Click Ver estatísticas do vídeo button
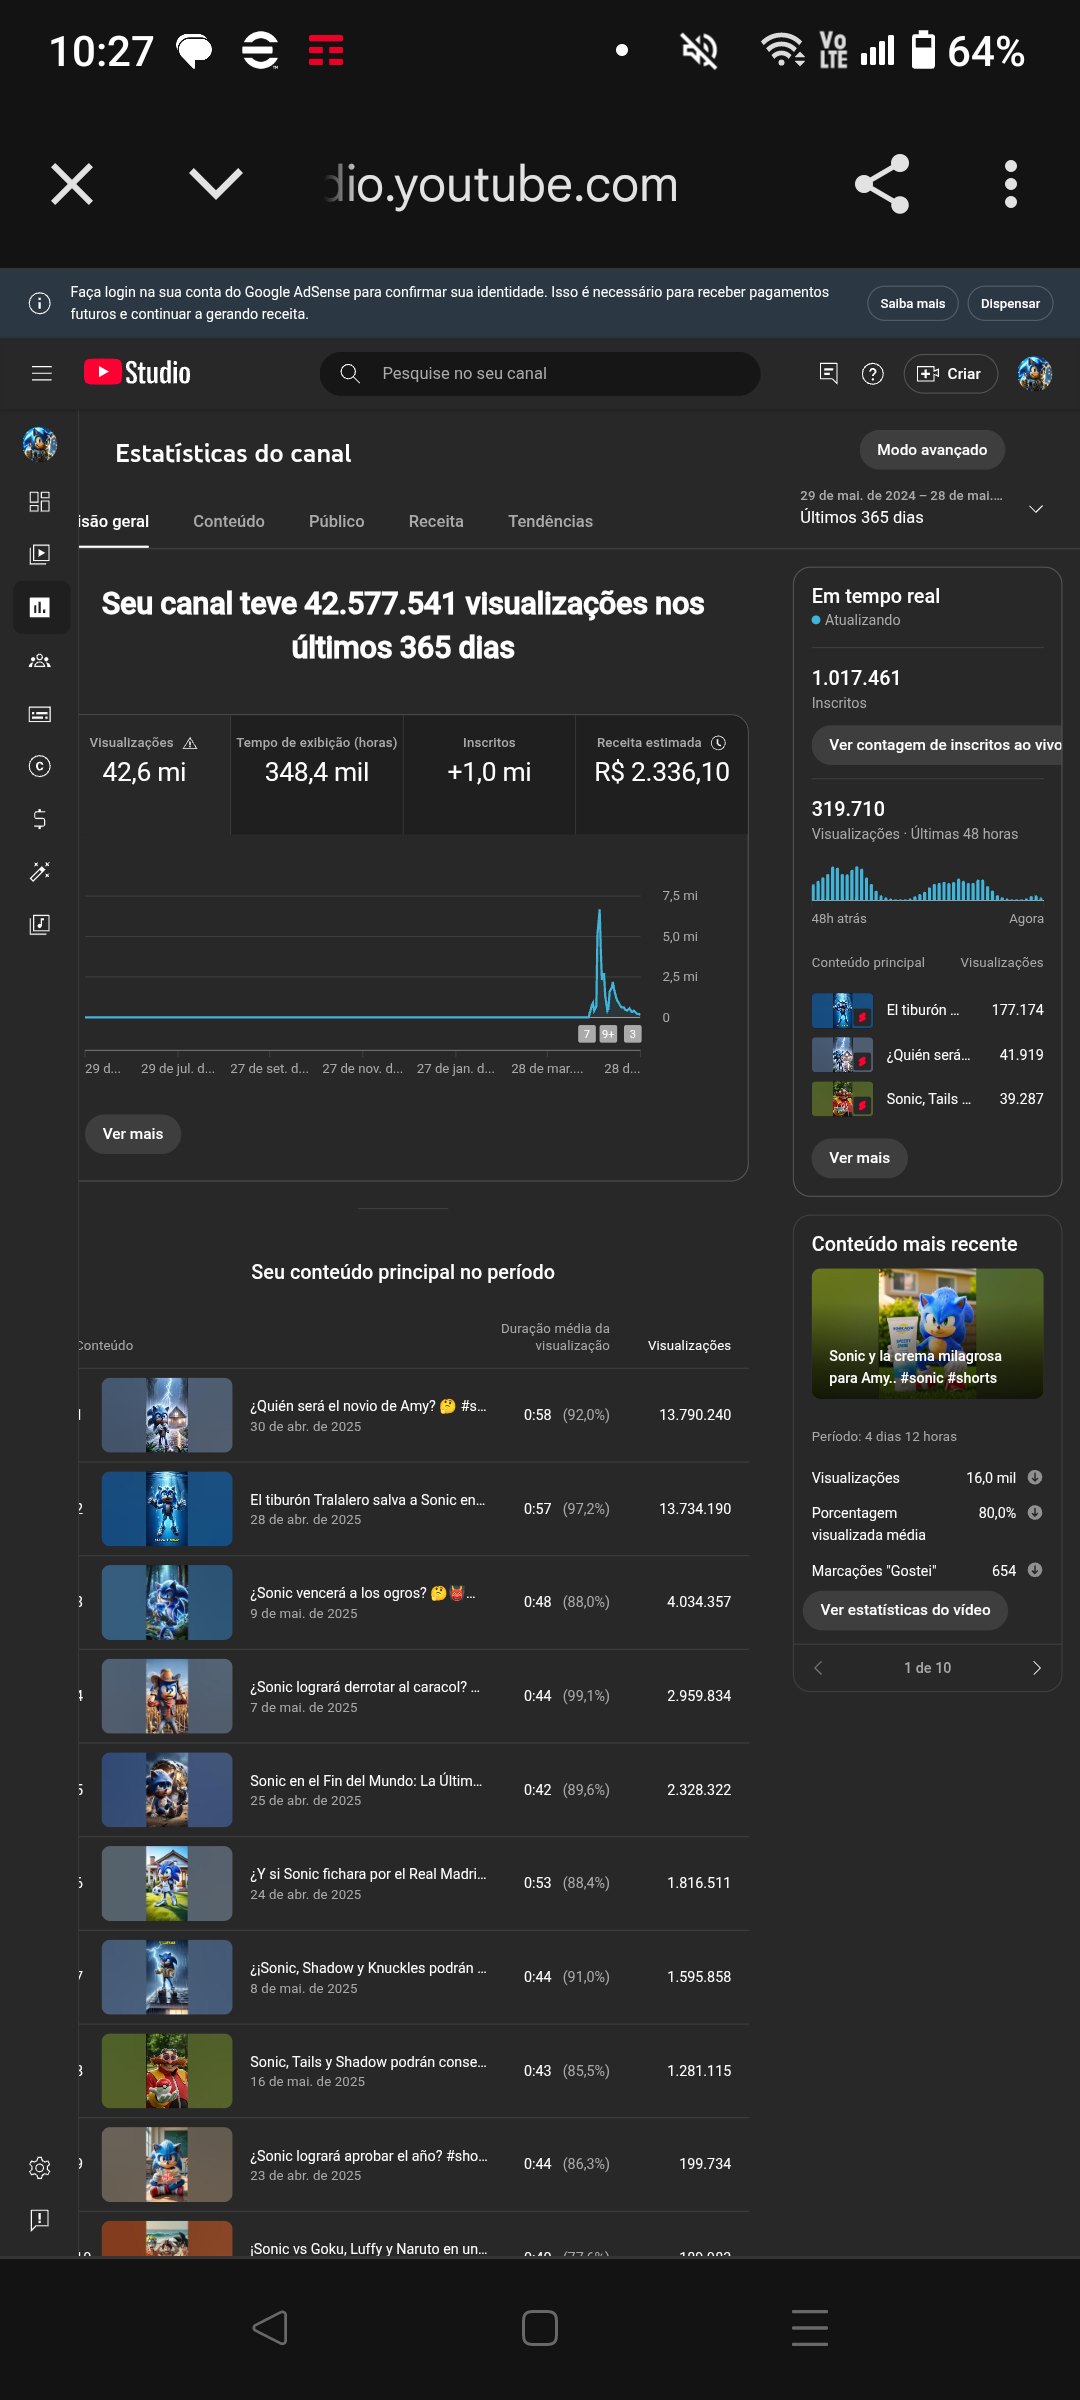The width and height of the screenshot is (1080, 2400). (x=906, y=1610)
